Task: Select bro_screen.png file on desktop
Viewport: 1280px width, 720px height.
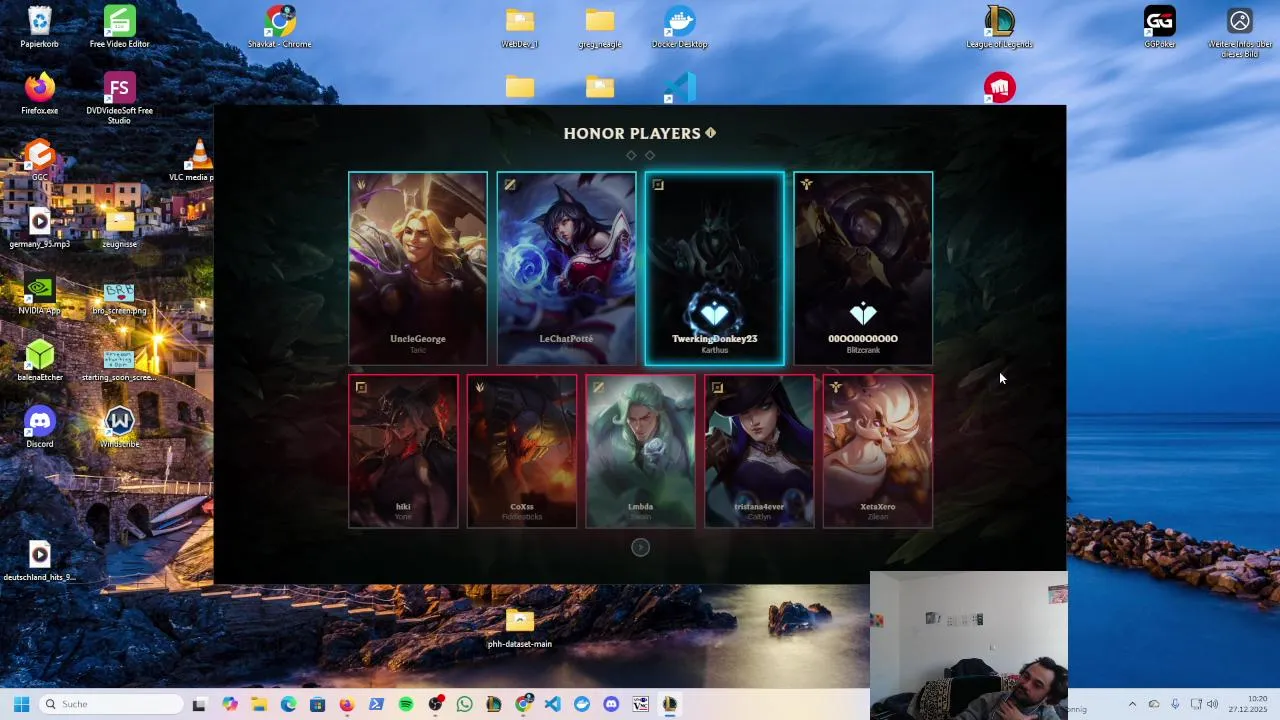Action: [119, 298]
